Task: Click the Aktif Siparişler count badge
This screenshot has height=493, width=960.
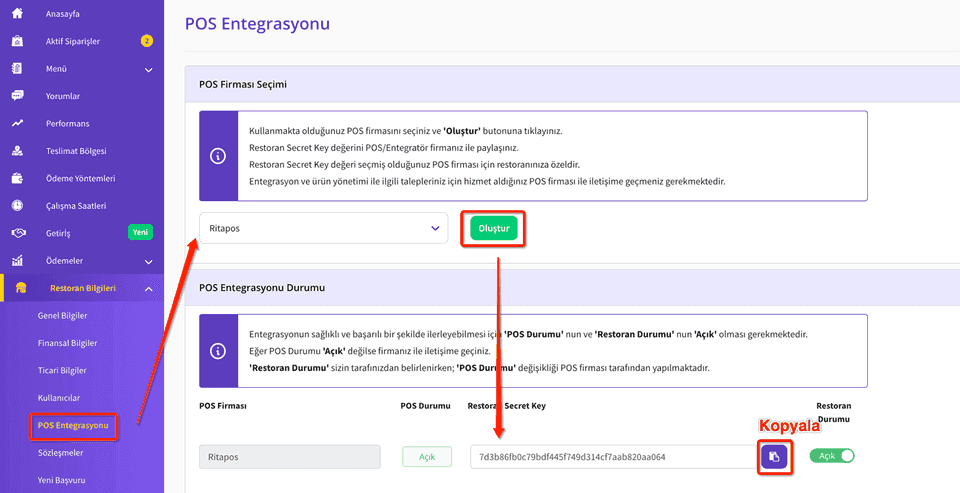Action: tap(146, 41)
